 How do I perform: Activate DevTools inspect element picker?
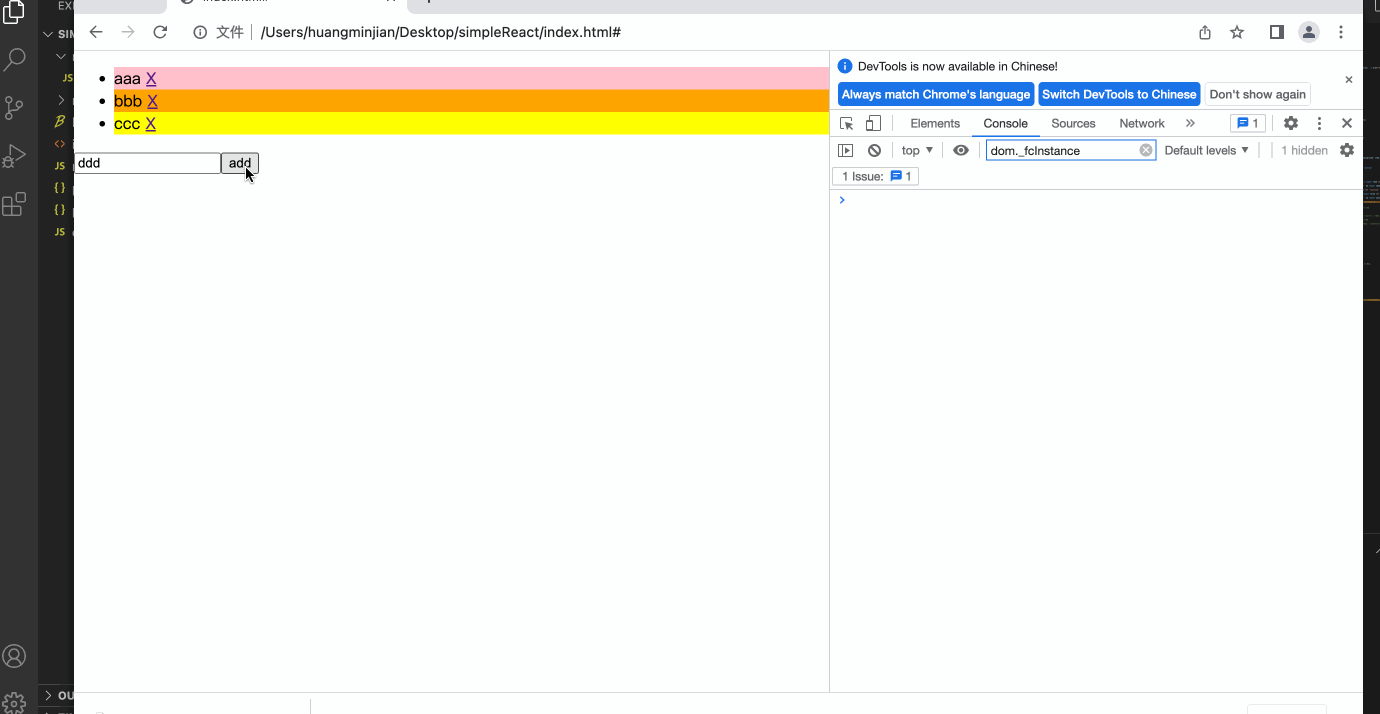tap(847, 123)
